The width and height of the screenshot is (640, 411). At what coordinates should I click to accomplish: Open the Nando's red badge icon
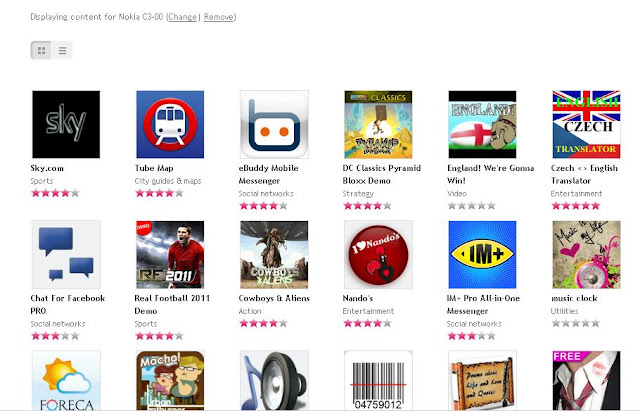tap(378, 255)
